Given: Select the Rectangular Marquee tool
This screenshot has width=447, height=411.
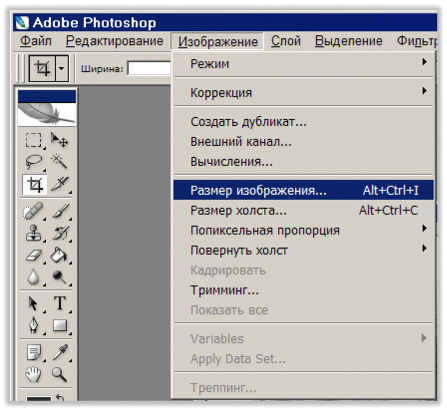Looking at the screenshot, I should (x=34, y=140).
